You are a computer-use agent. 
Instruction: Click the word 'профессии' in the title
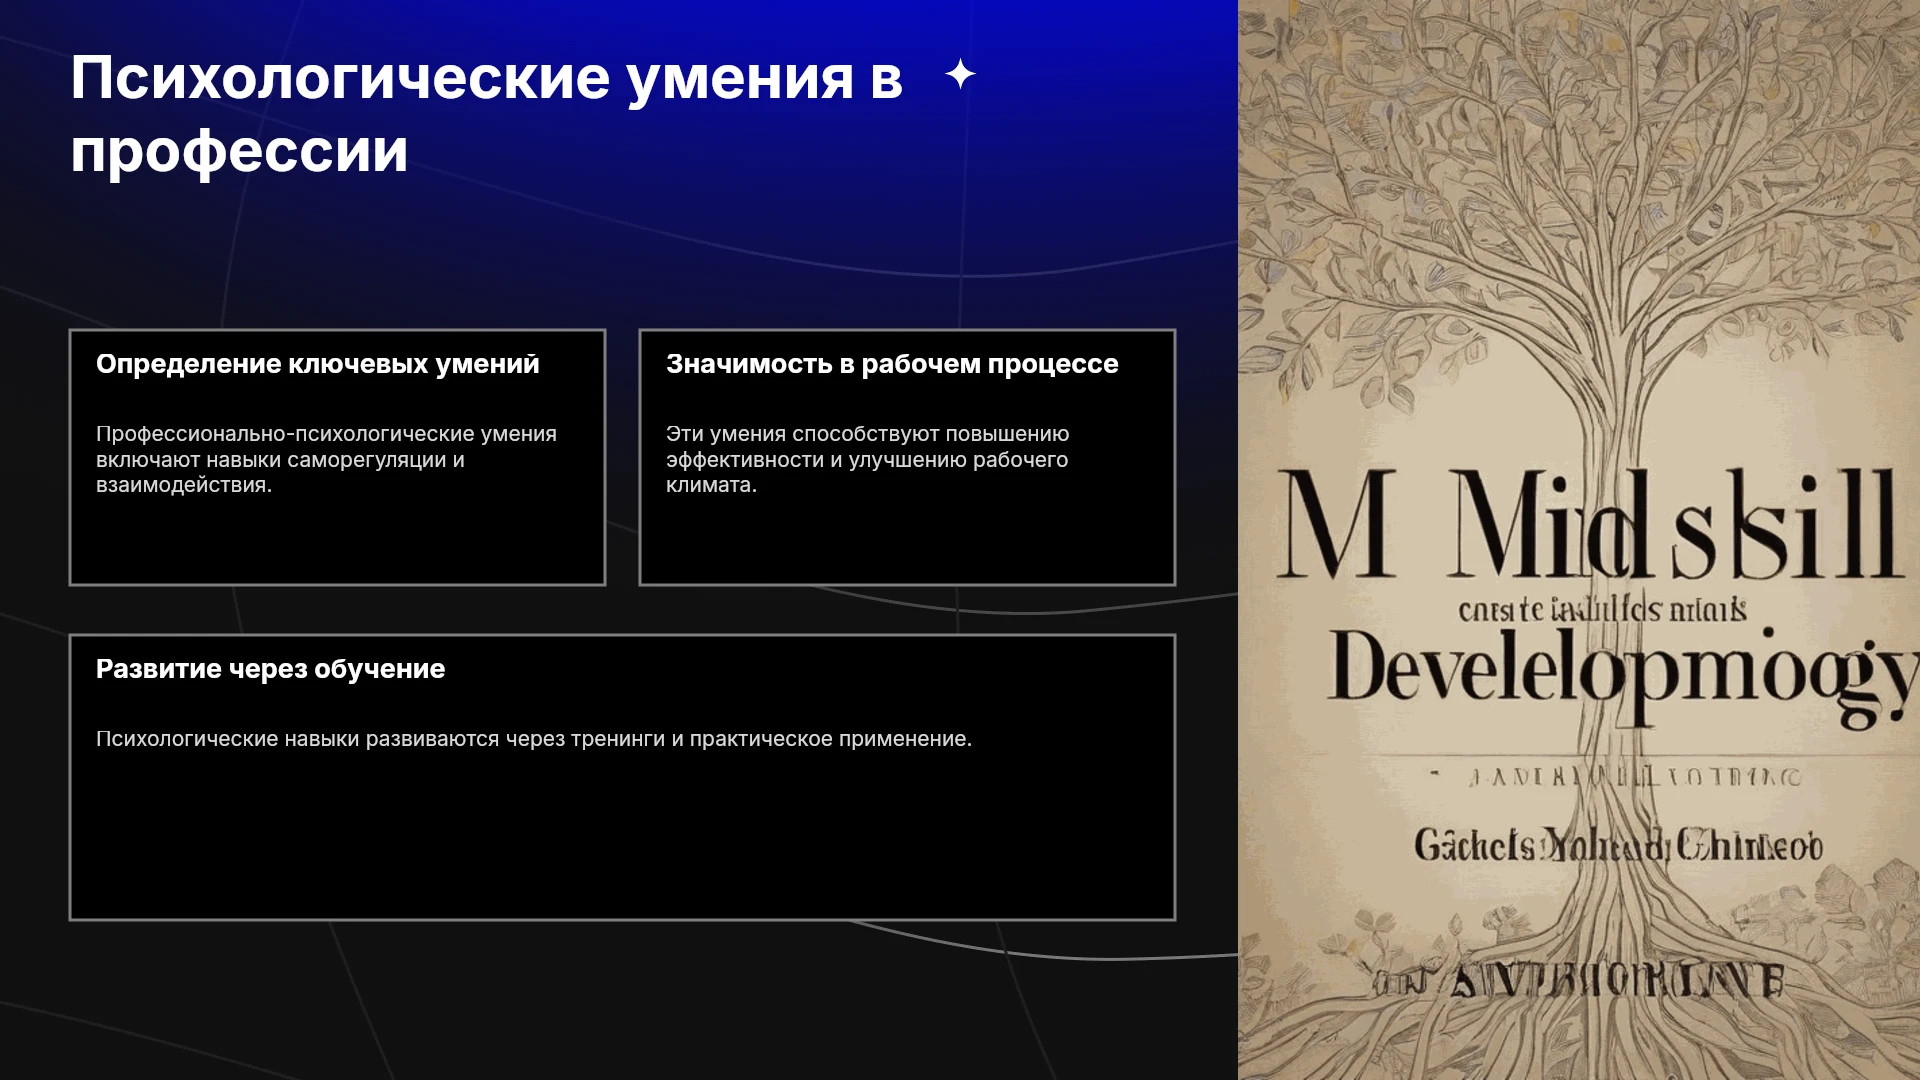click(x=239, y=150)
